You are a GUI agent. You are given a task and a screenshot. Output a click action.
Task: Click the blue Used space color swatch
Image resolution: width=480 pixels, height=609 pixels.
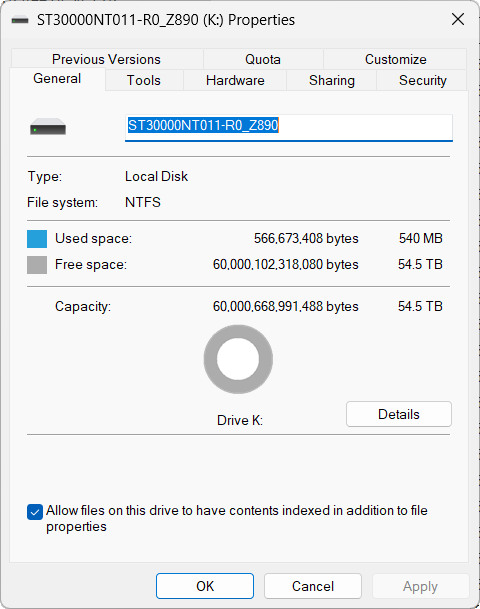[x=37, y=239]
